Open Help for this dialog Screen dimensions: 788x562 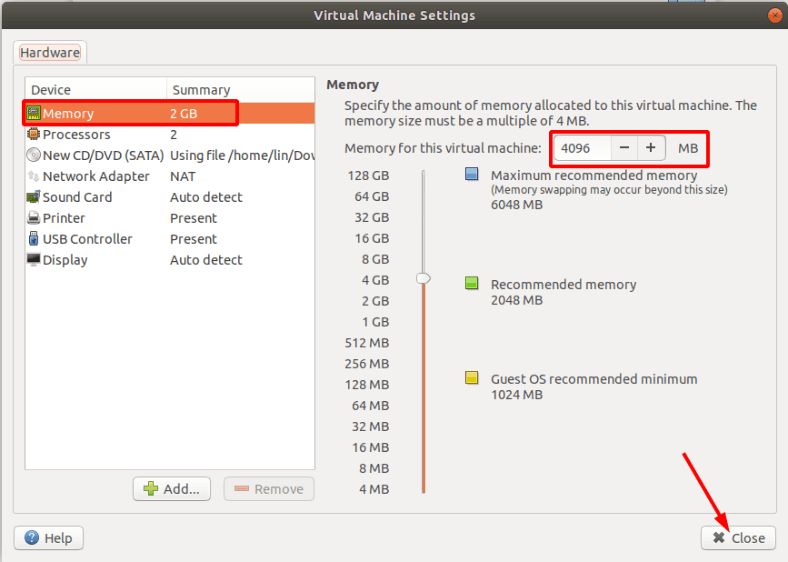49,538
